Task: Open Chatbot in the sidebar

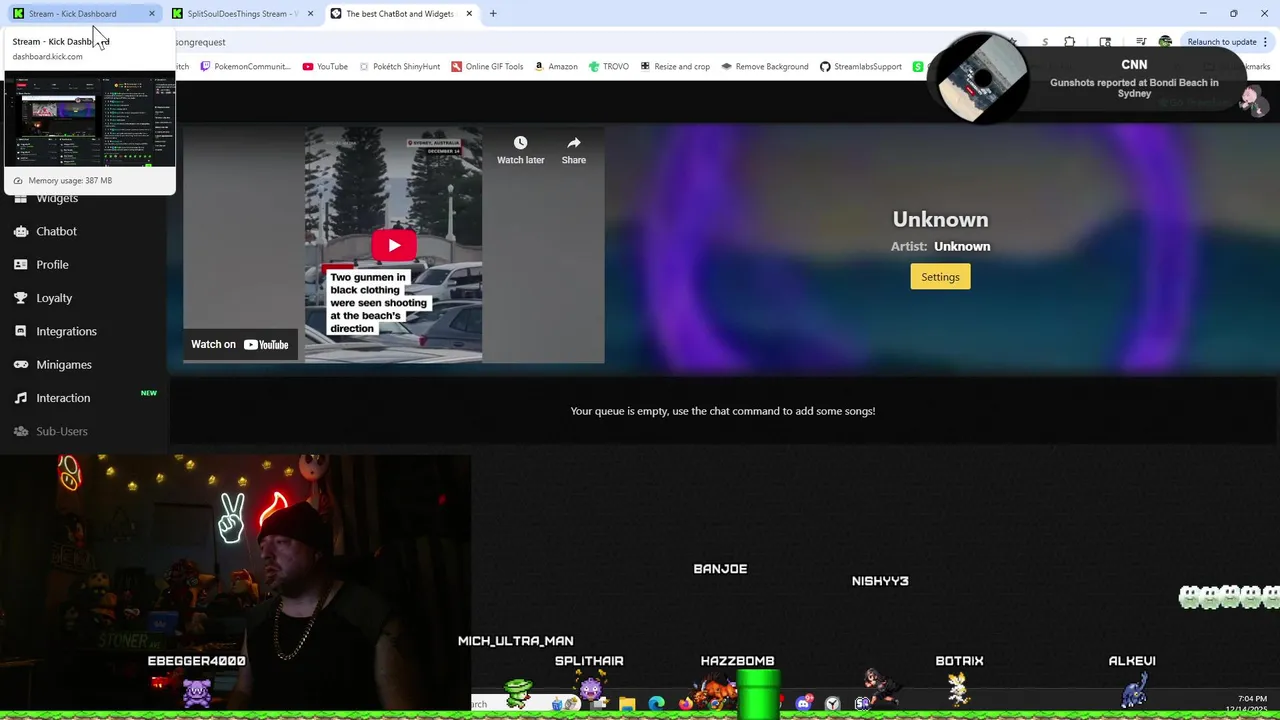Action: [x=56, y=231]
